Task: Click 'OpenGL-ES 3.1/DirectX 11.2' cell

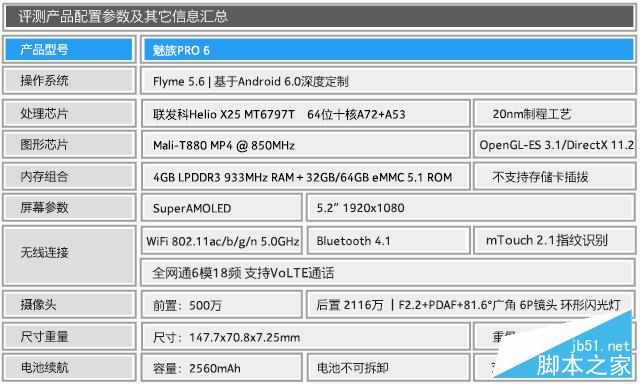Action: click(555, 144)
